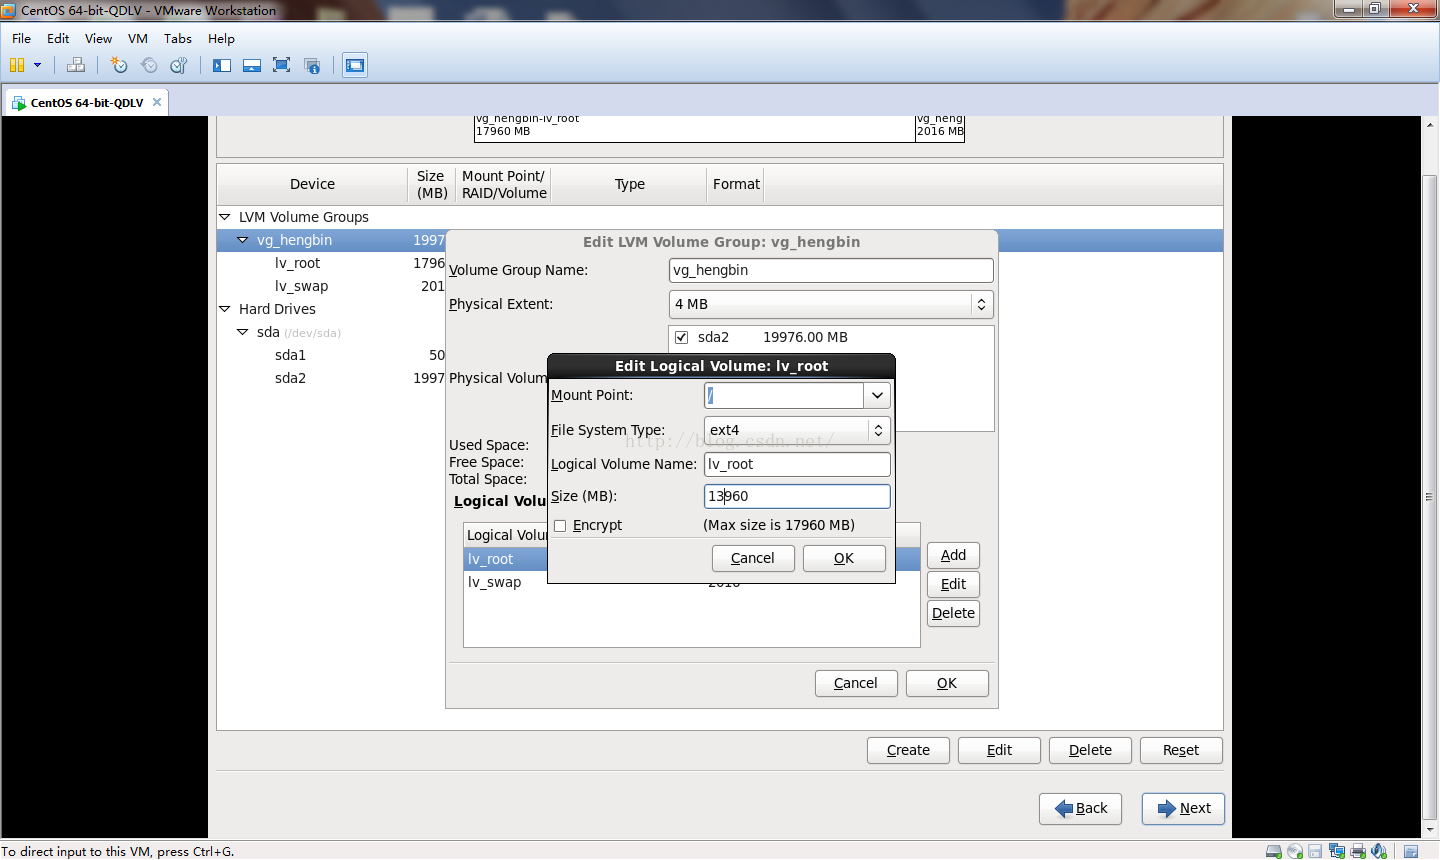Click the Logical Volume Name field
This screenshot has width=1440, height=860.
tap(797, 464)
